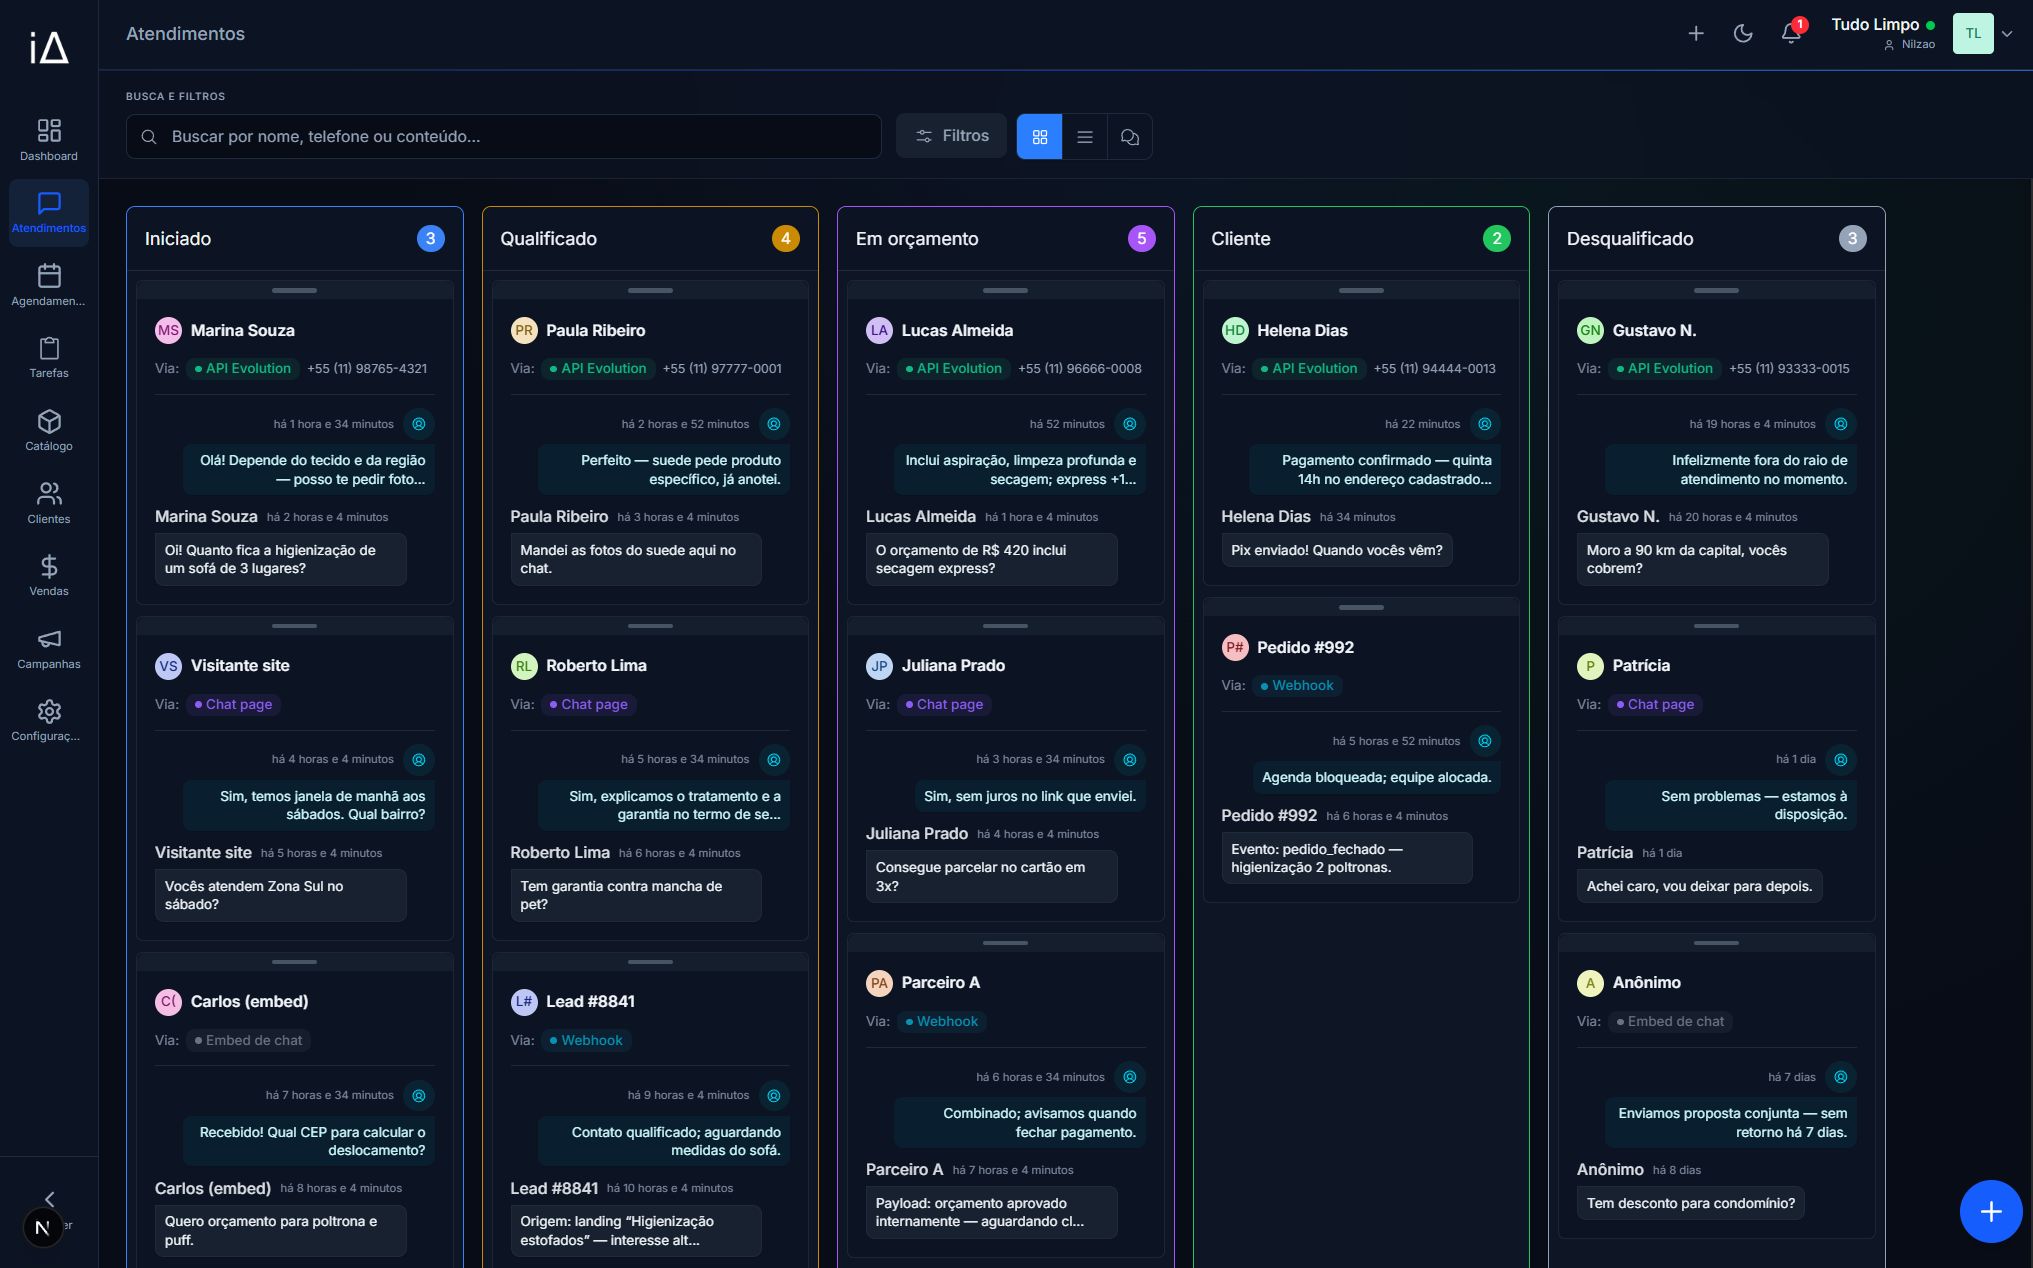The height and width of the screenshot is (1268, 2033).
Task: Switch to kanban grid view
Action: [x=1040, y=136]
